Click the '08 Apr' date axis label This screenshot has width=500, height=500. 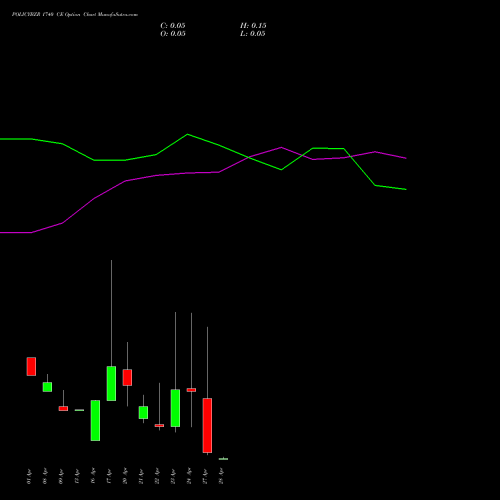(45, 476)
